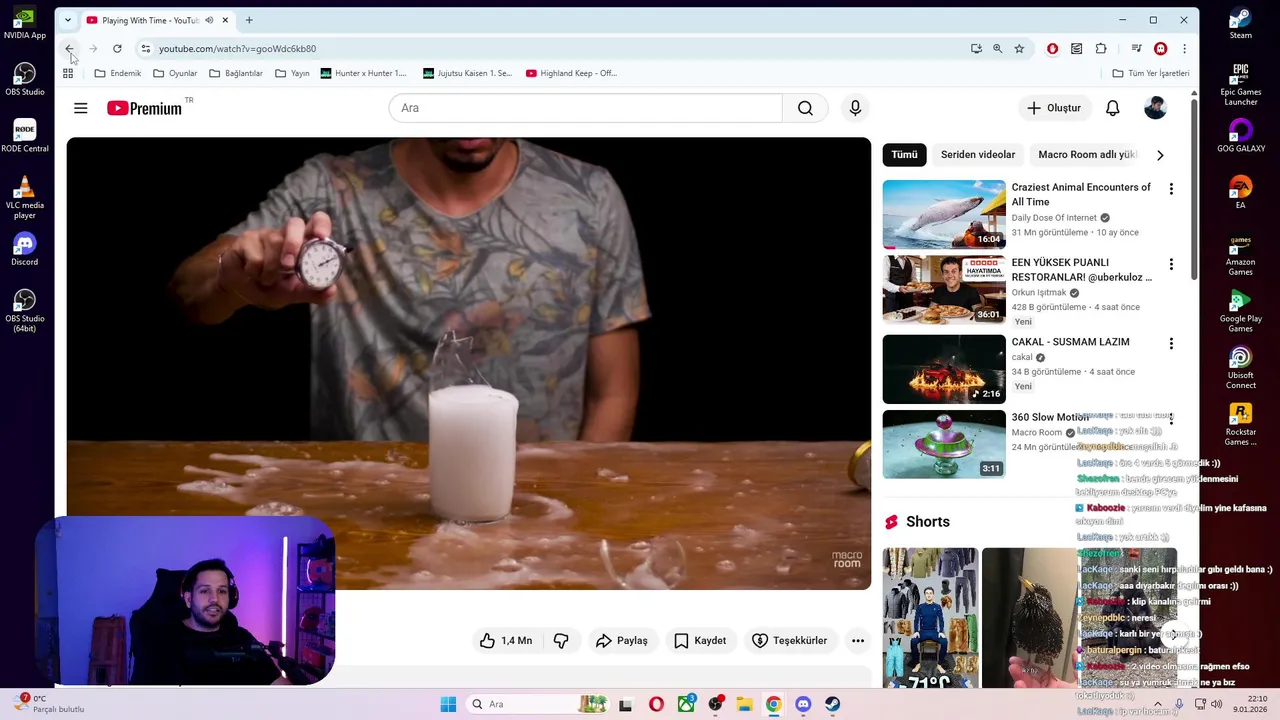This screenshot has height=720, width=1280.
Task: Click the Teşekkürler button
Action: click(790, 641)
